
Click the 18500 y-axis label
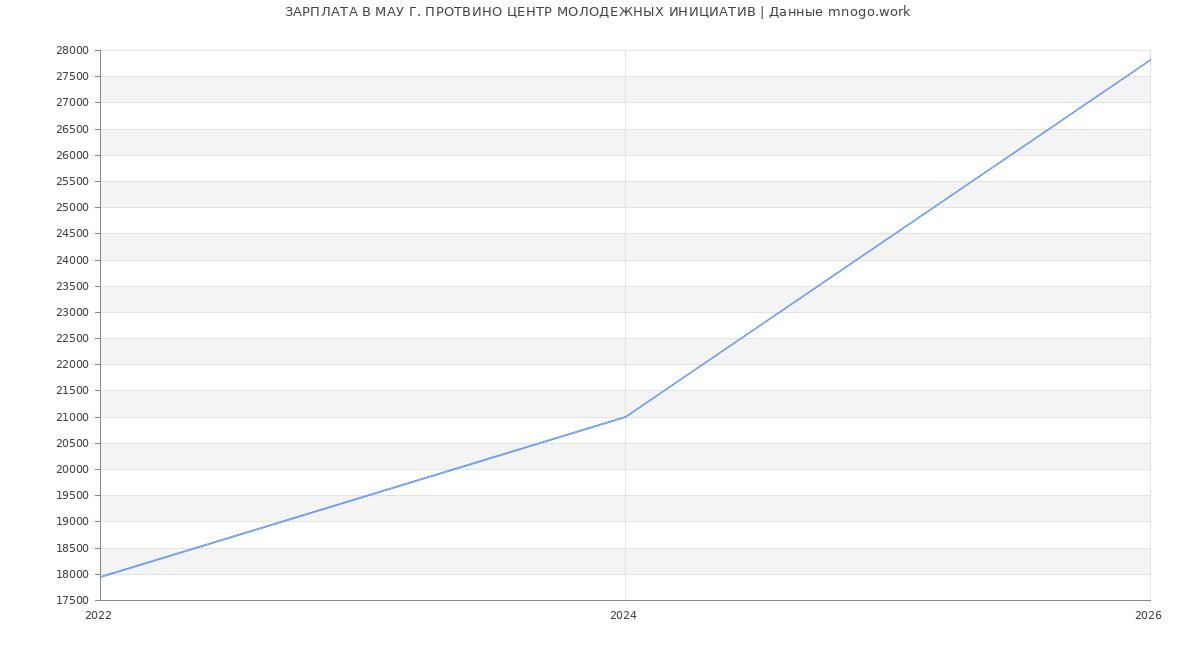point(72,548)
